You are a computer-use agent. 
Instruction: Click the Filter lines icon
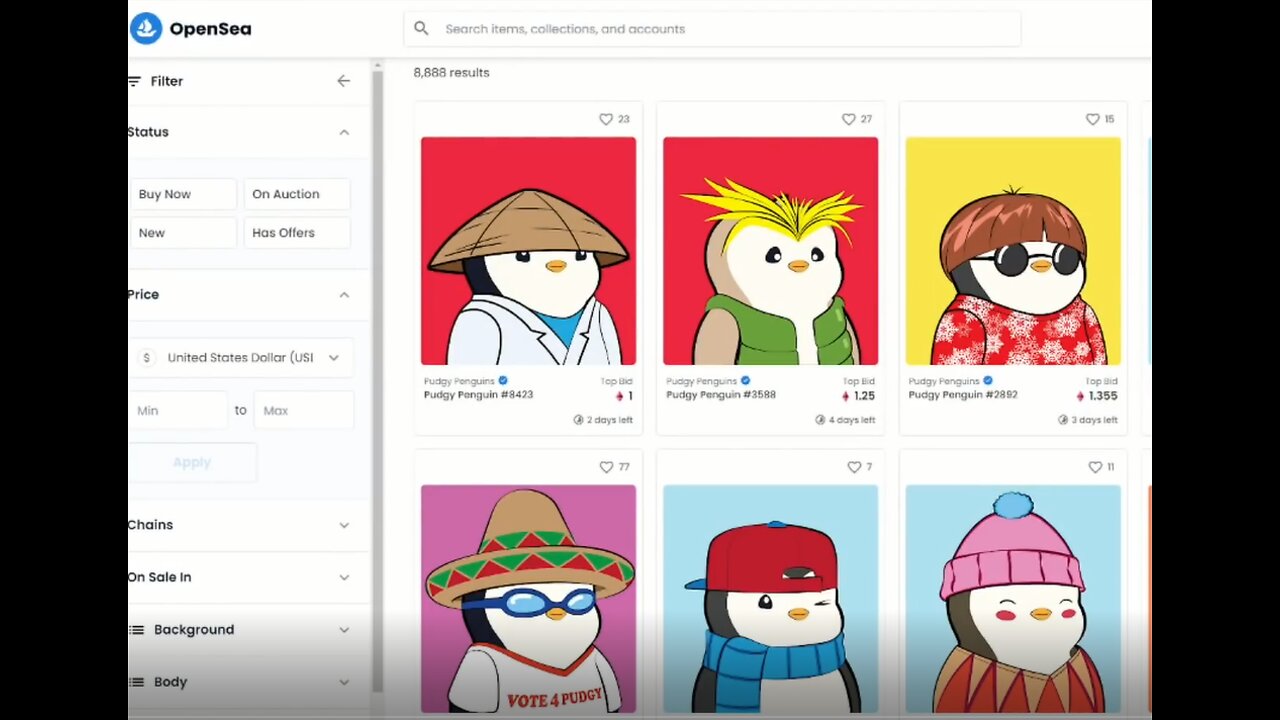[134, 81]
